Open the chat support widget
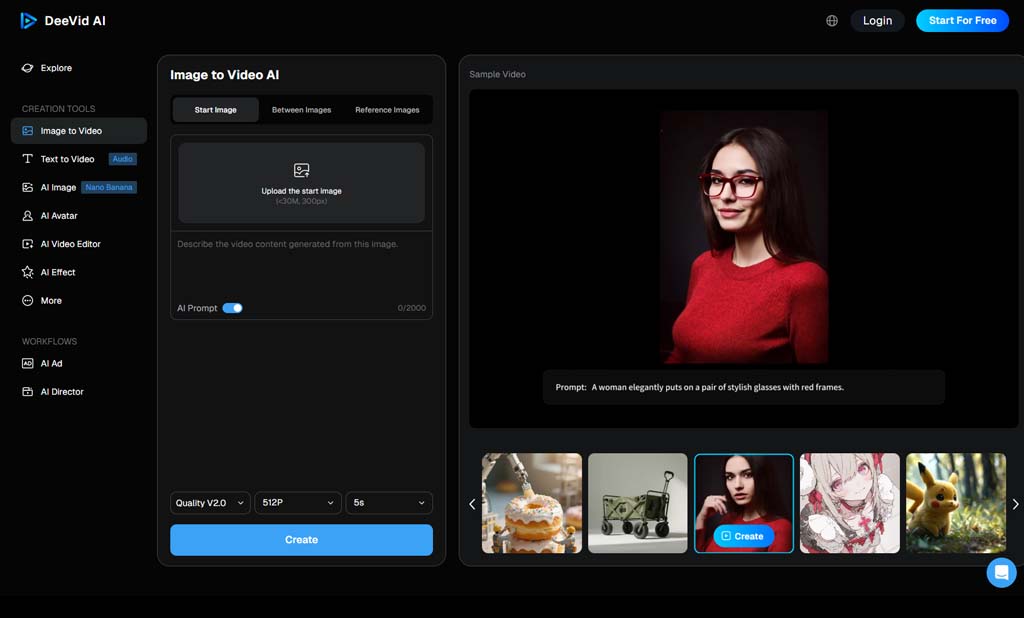This screenshot has height=618, width=1024. pos(1001,572)
